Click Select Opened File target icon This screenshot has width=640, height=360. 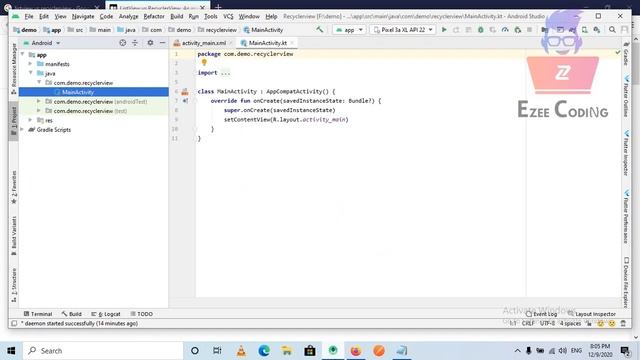122,43
